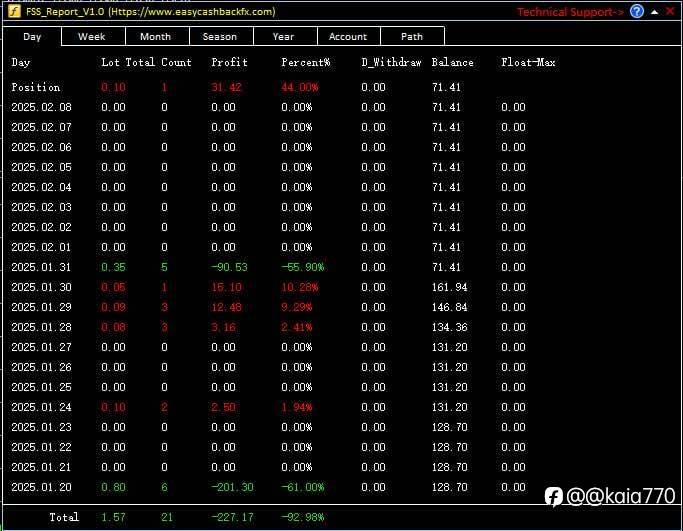
Task: Select the 2025.01.20 date row
Action: 41,487
